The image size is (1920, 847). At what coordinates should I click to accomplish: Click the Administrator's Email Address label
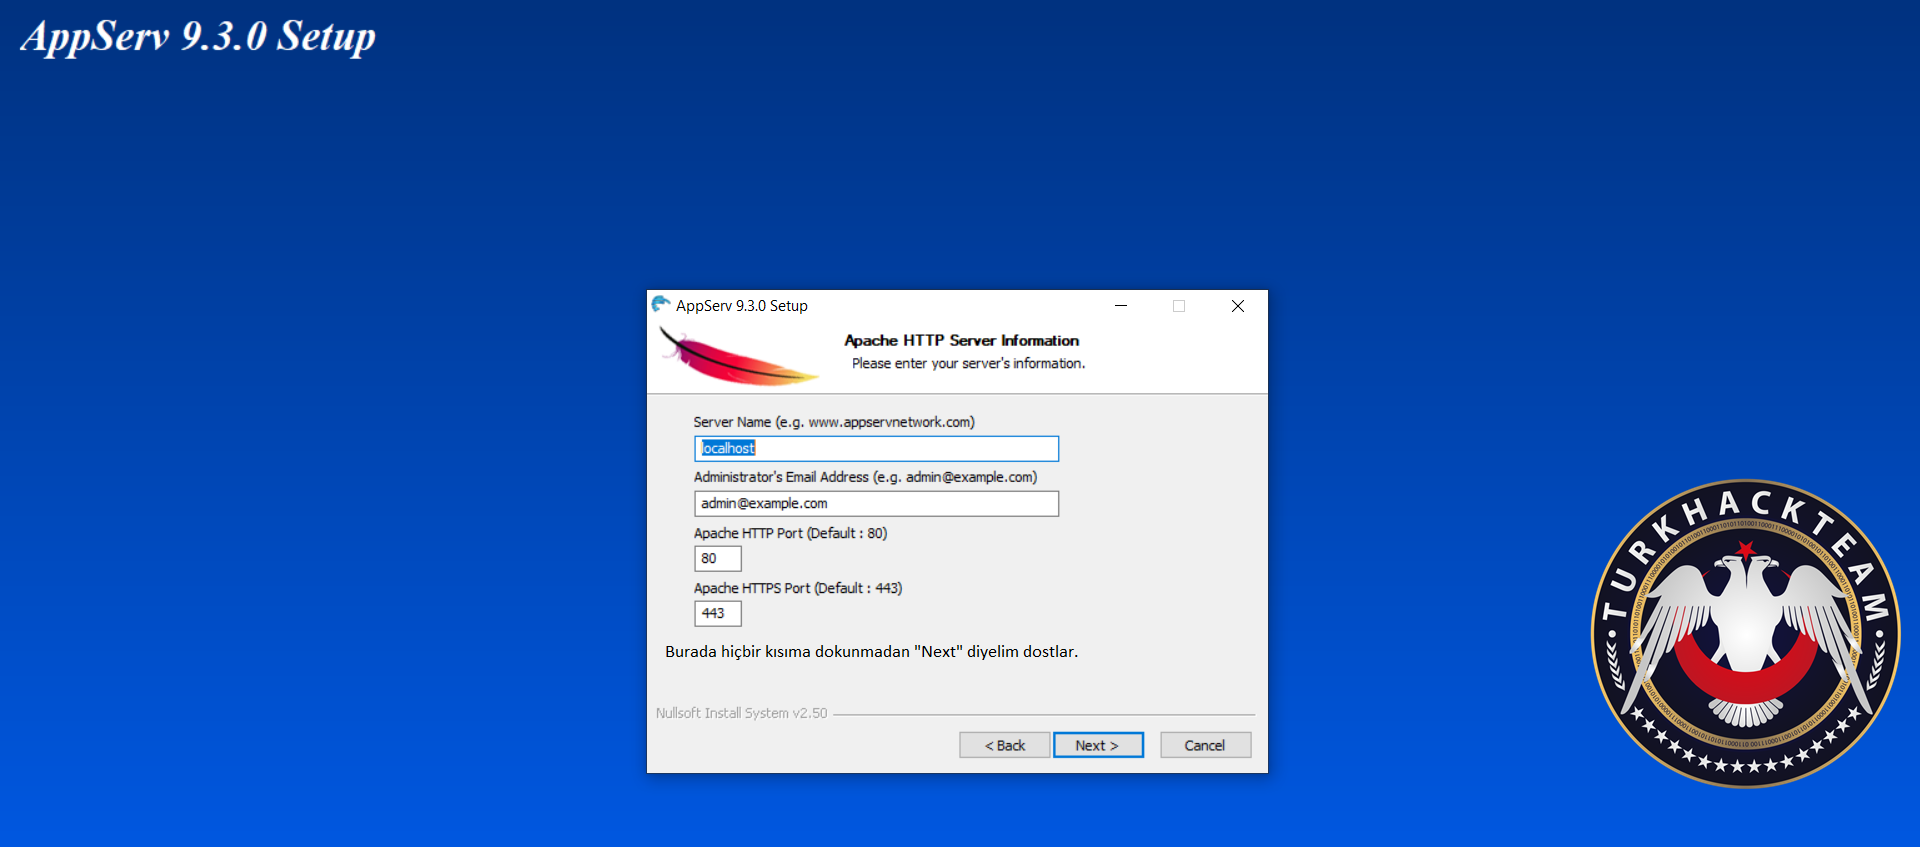865,477
